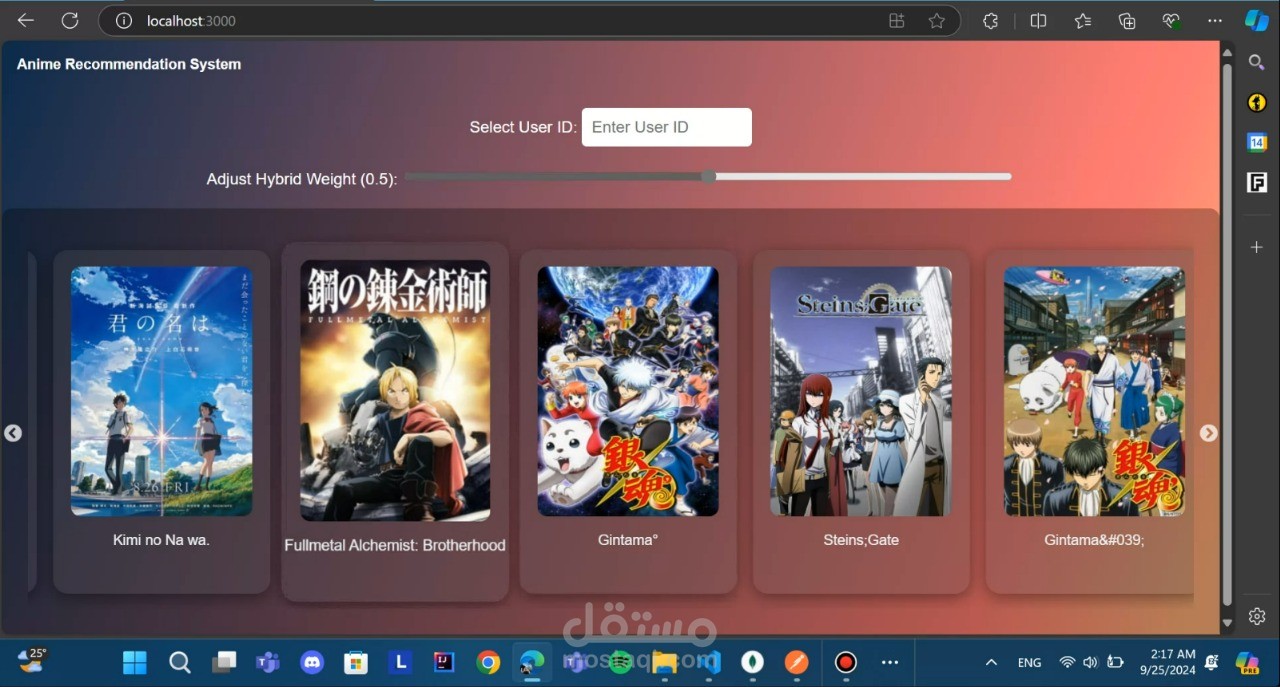Select the Fullmetal Alchemist: Brotherhood poster
Screen dimensions: 1280x687
(395, 390)
